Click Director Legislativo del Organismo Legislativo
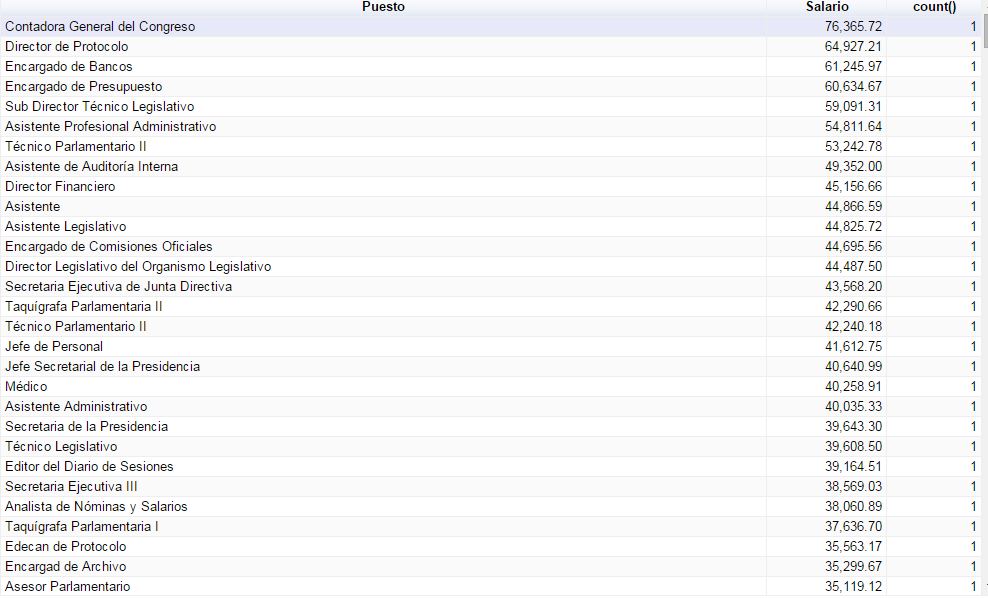 [x=138, y=267]
